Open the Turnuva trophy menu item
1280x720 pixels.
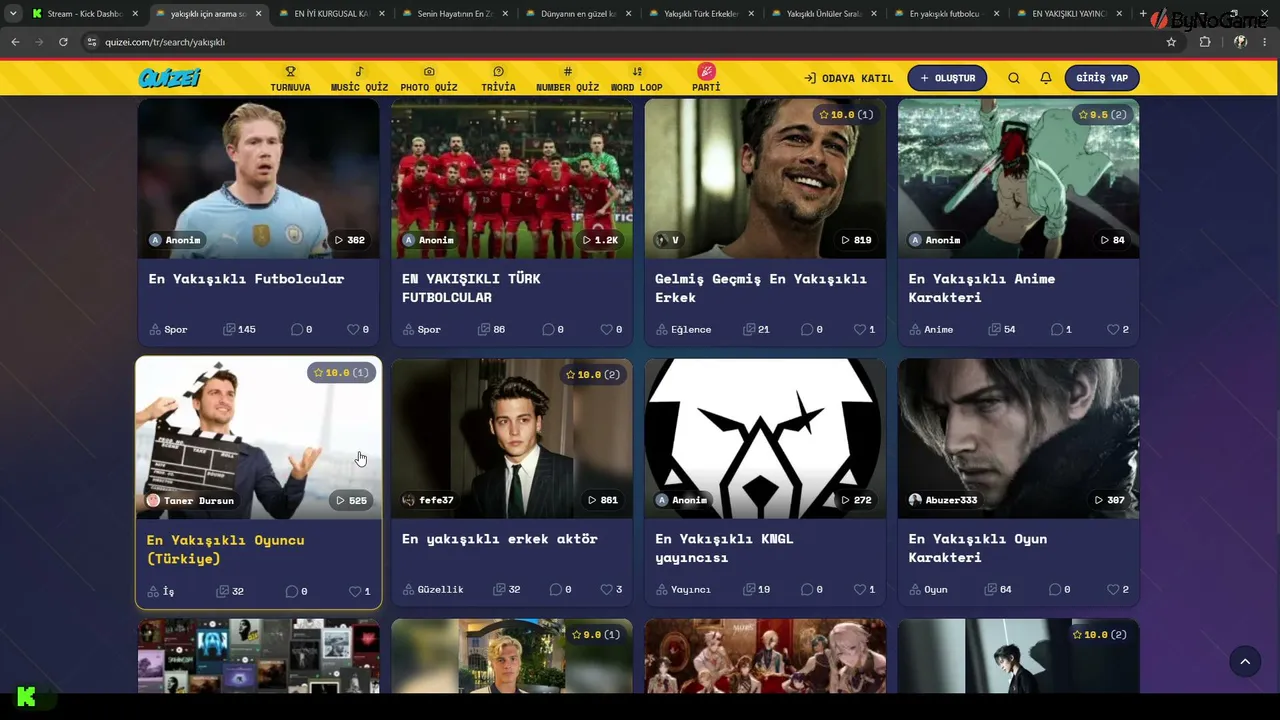click(x=290, y=79)
